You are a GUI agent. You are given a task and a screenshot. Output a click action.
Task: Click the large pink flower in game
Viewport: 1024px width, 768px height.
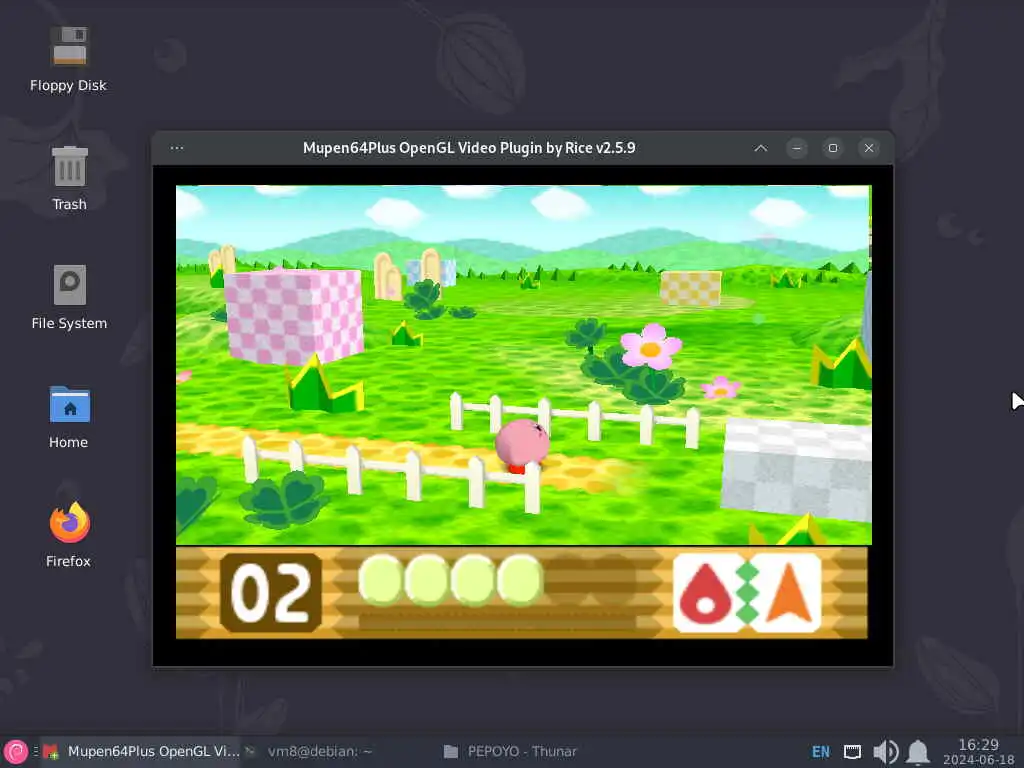coord(650,347)
